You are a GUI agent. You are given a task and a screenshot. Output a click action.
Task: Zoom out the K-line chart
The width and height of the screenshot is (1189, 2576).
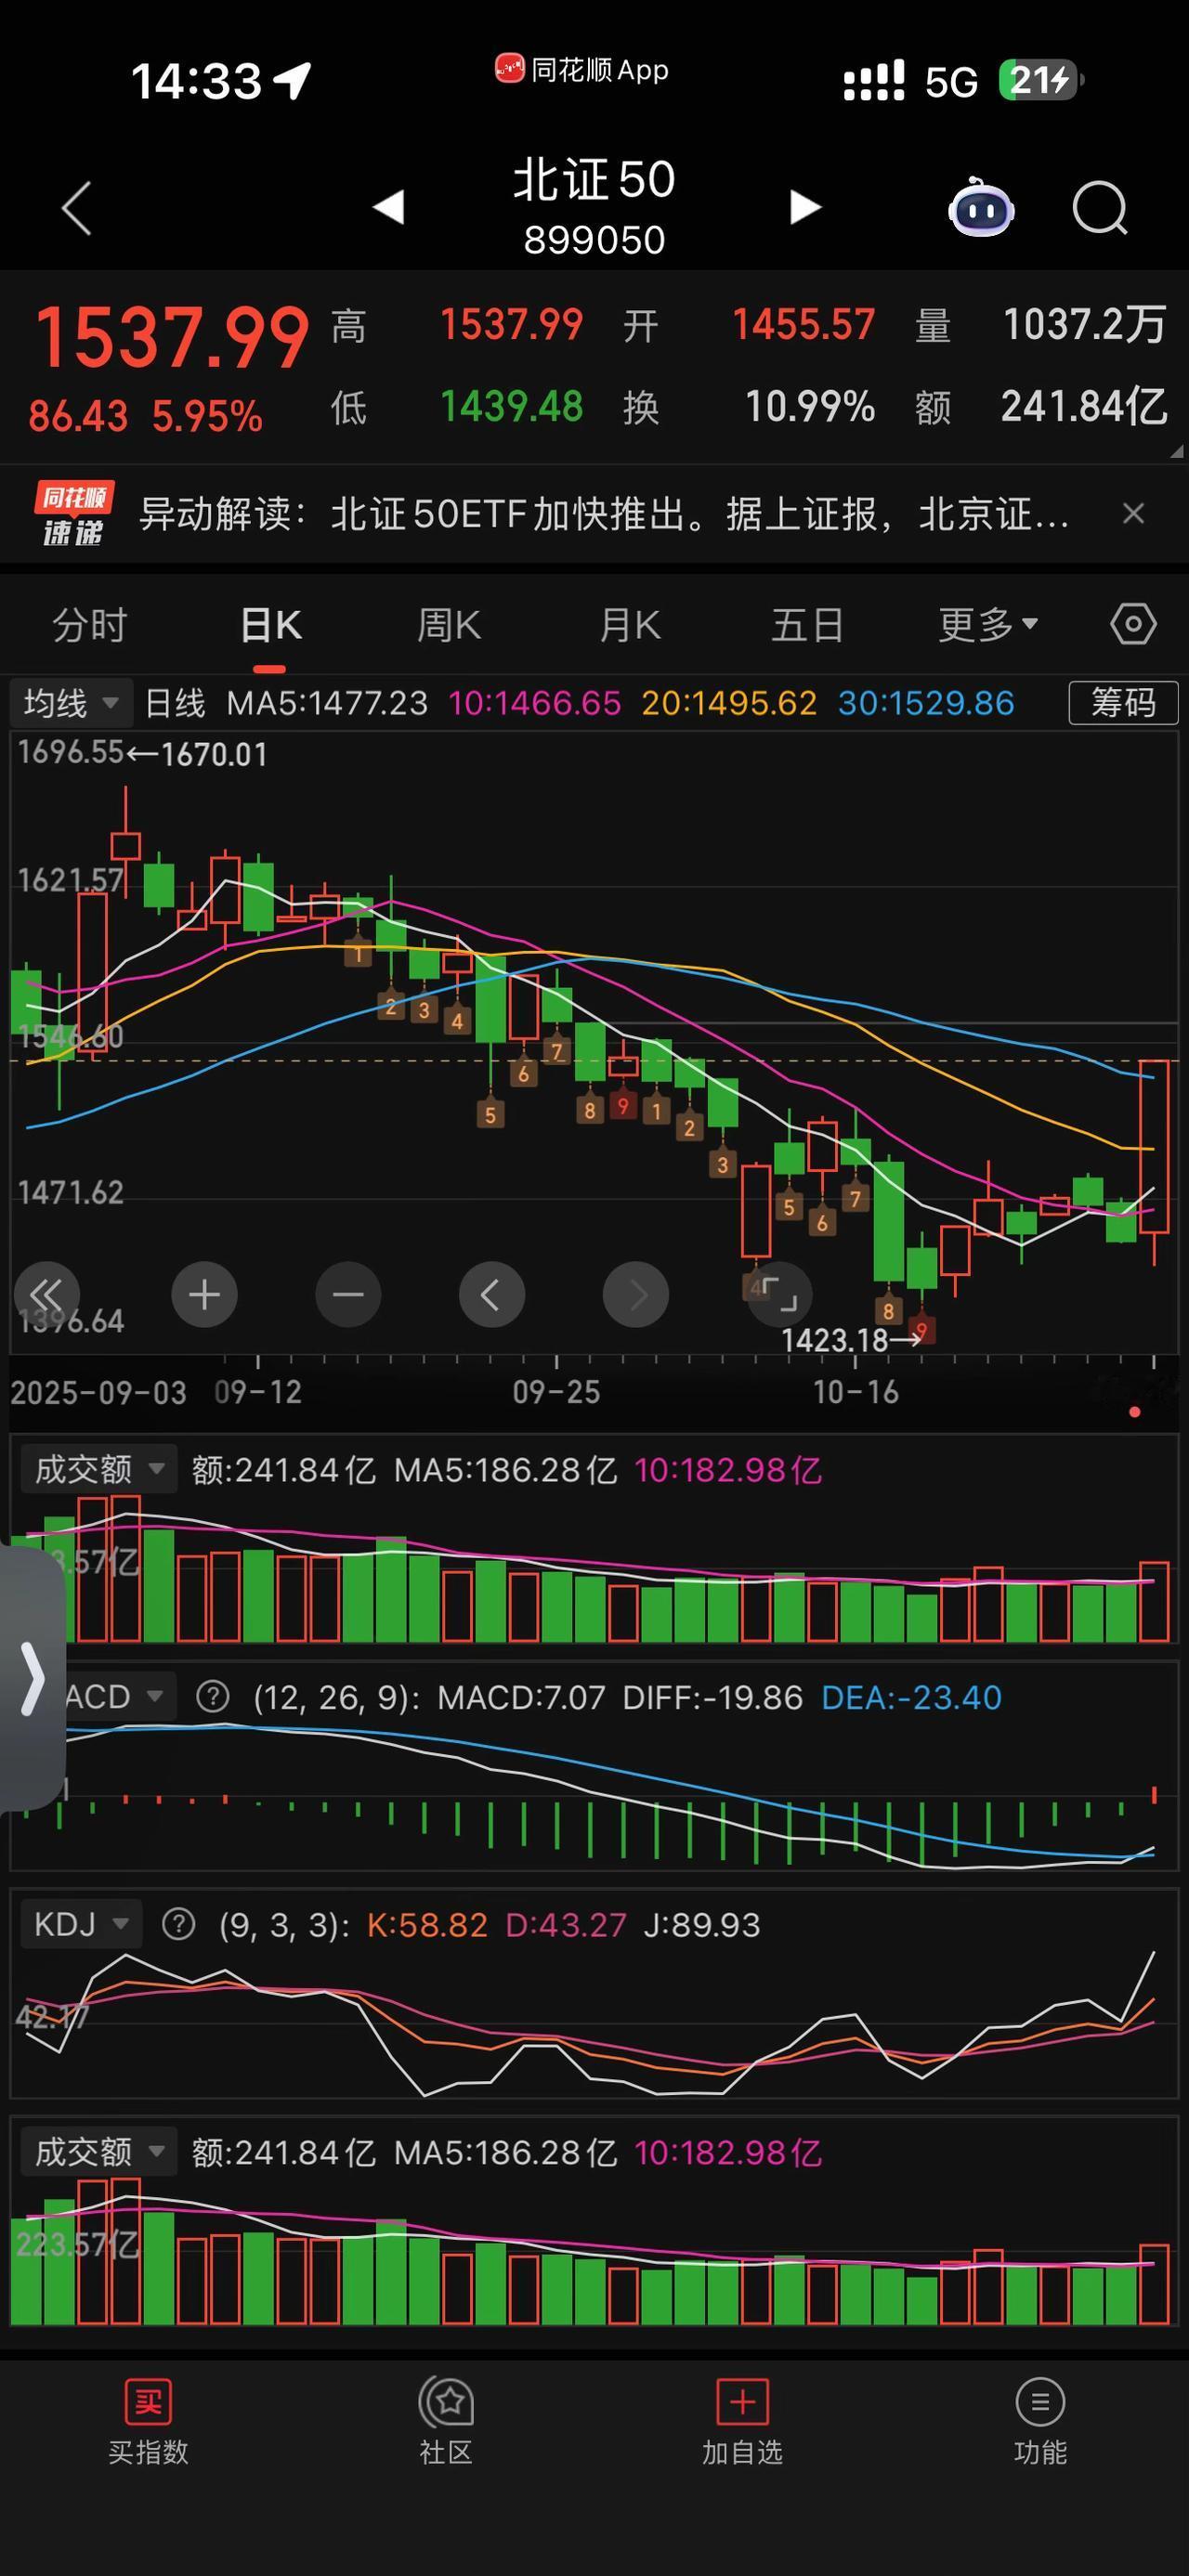(348, 1294)
